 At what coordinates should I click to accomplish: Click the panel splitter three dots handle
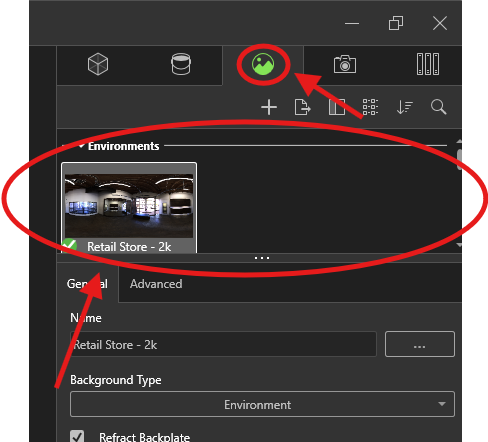click(262, 258)
